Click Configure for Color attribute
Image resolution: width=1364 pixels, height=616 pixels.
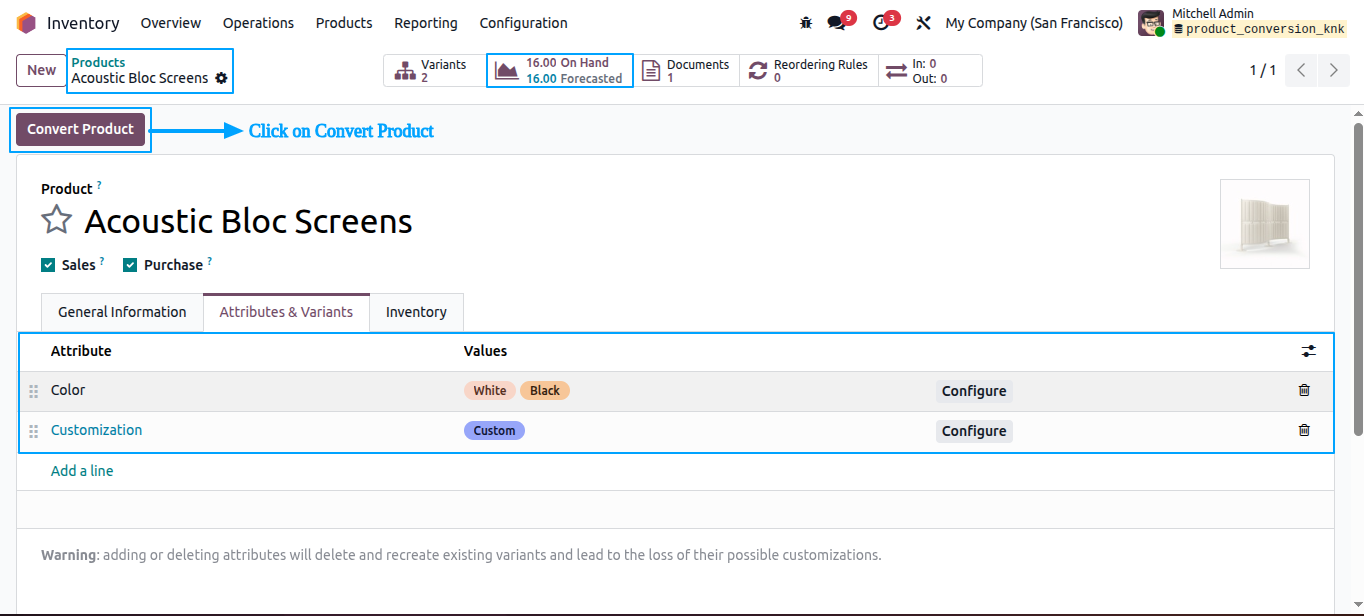974,391
